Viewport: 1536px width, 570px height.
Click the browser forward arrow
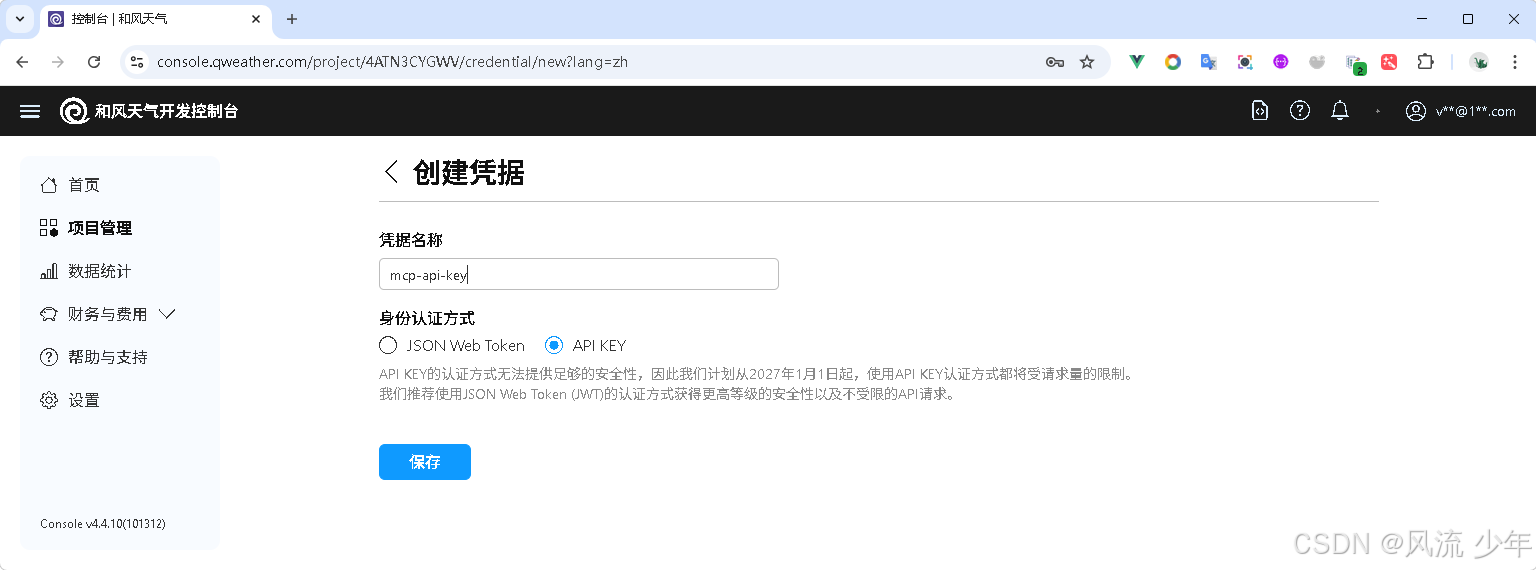(x=58, y=62)
